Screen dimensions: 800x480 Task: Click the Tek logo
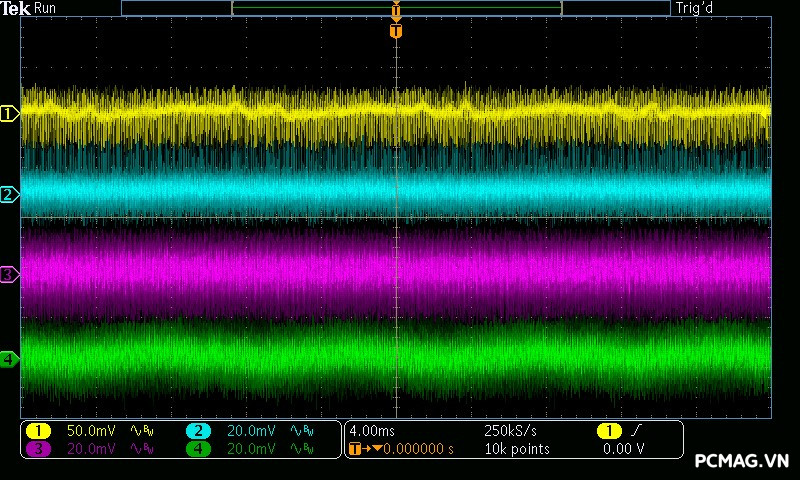16,8
